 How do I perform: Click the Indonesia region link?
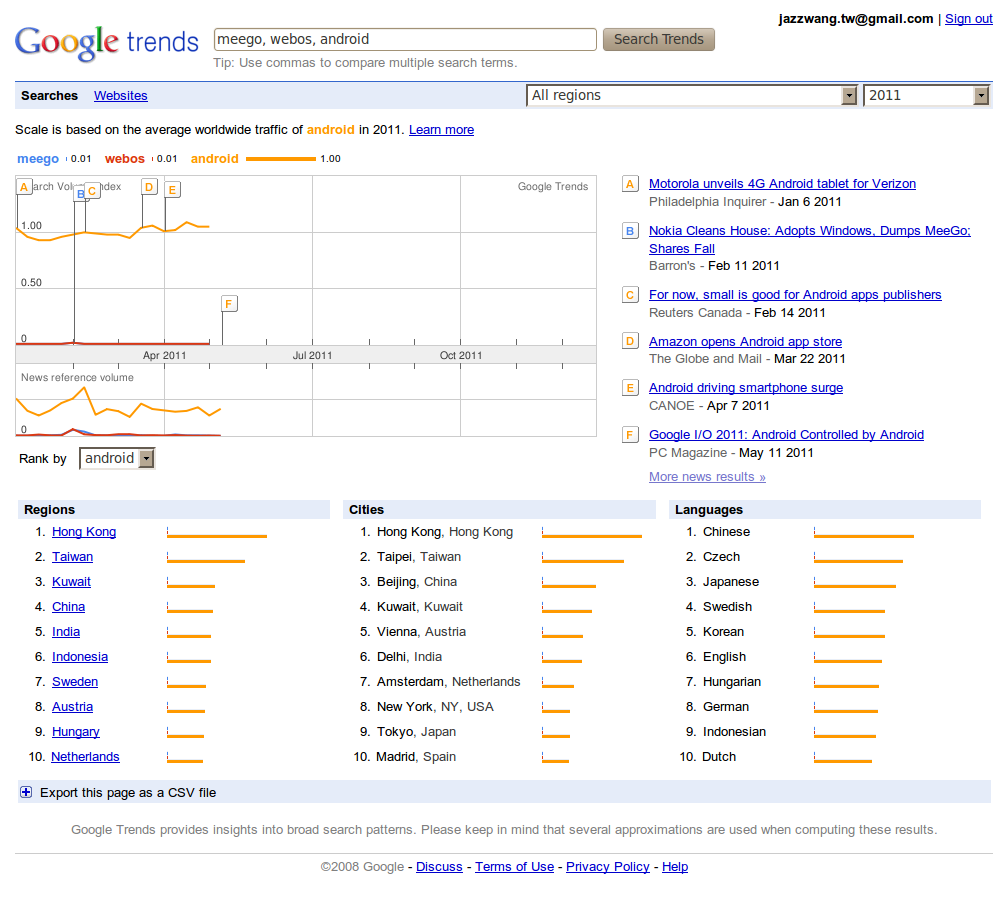coord(80,657)
